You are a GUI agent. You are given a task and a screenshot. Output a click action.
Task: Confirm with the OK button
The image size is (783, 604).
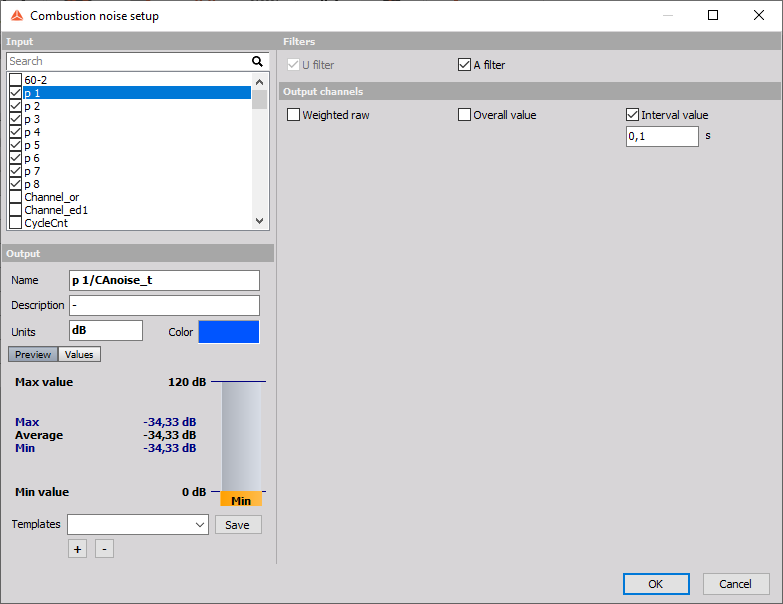tap(656, 584)
